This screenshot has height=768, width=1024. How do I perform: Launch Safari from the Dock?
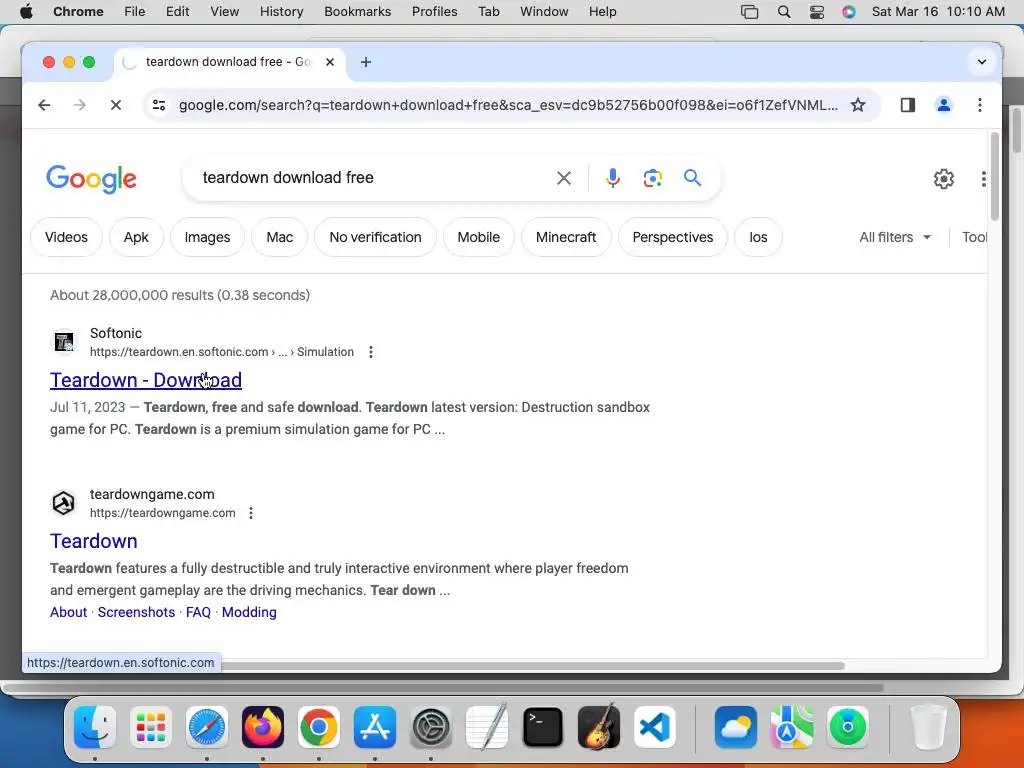207,727
